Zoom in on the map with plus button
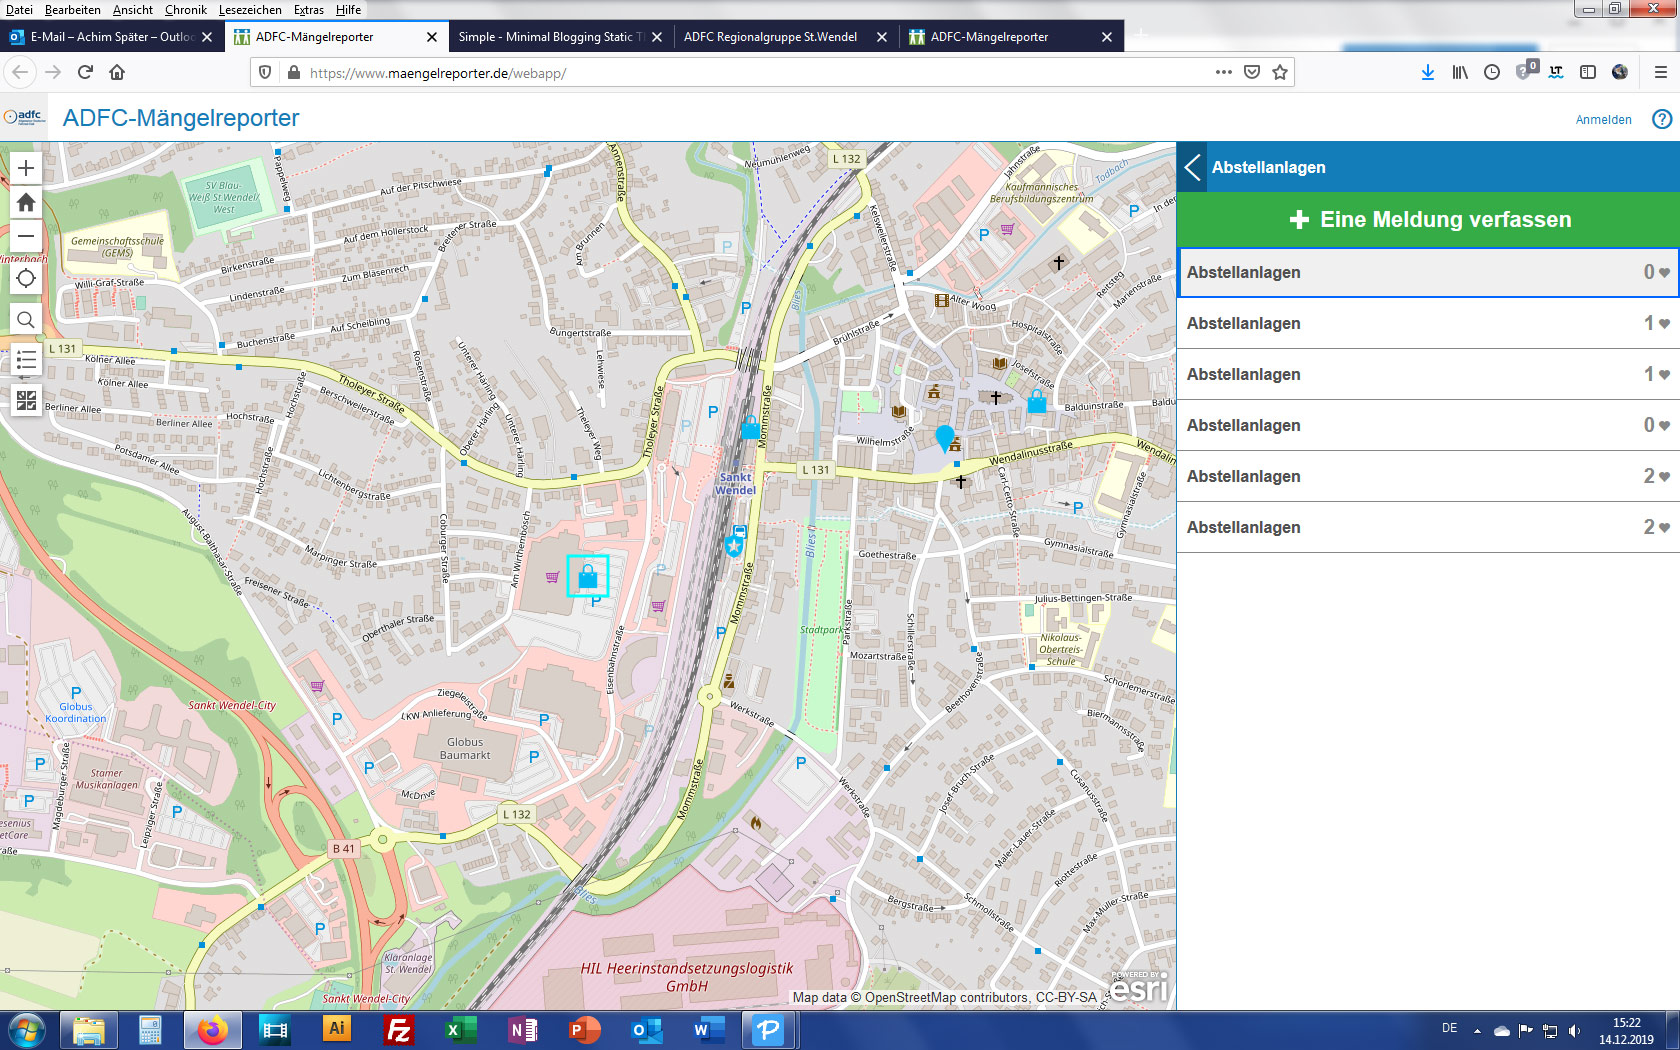 pos(26,168)
